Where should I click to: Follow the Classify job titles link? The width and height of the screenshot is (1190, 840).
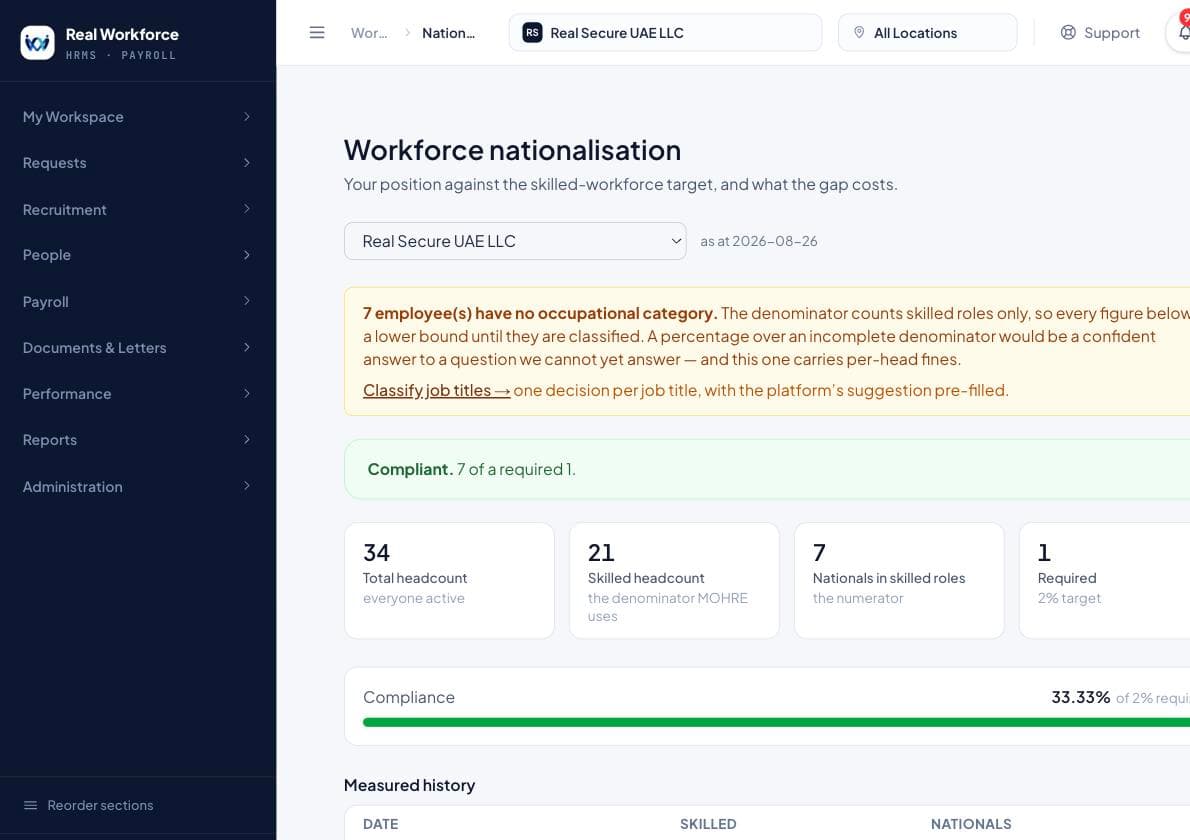point(436,390)
